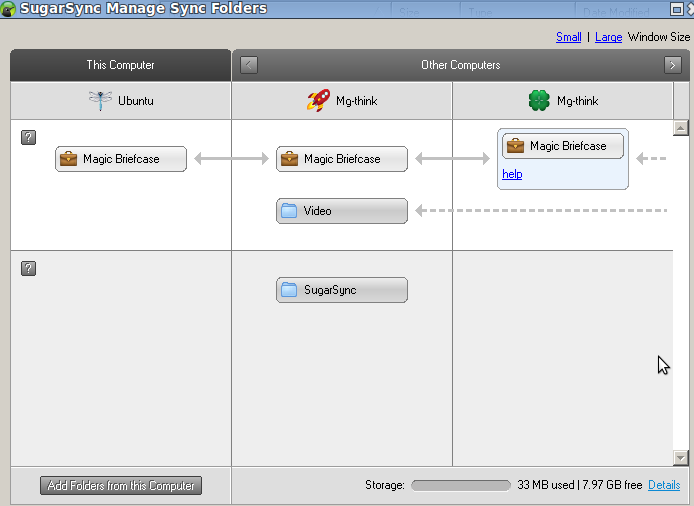The width and height of the screenshot is (694, 506).
Task: Click the "33 MB used | 7.97 GB free" text
Action: (579, 485)
